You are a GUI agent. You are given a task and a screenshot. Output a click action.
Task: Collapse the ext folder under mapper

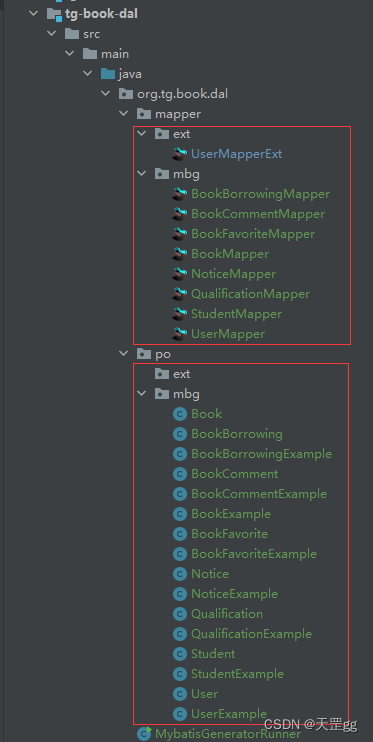142,134
